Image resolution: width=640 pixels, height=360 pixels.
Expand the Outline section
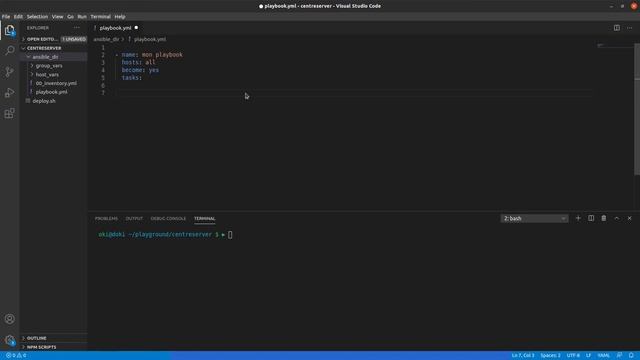coord(54,338)
